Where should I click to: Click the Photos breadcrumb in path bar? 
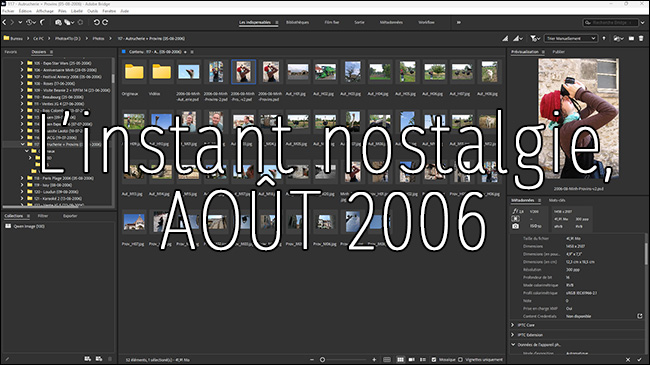pos(98,39)
